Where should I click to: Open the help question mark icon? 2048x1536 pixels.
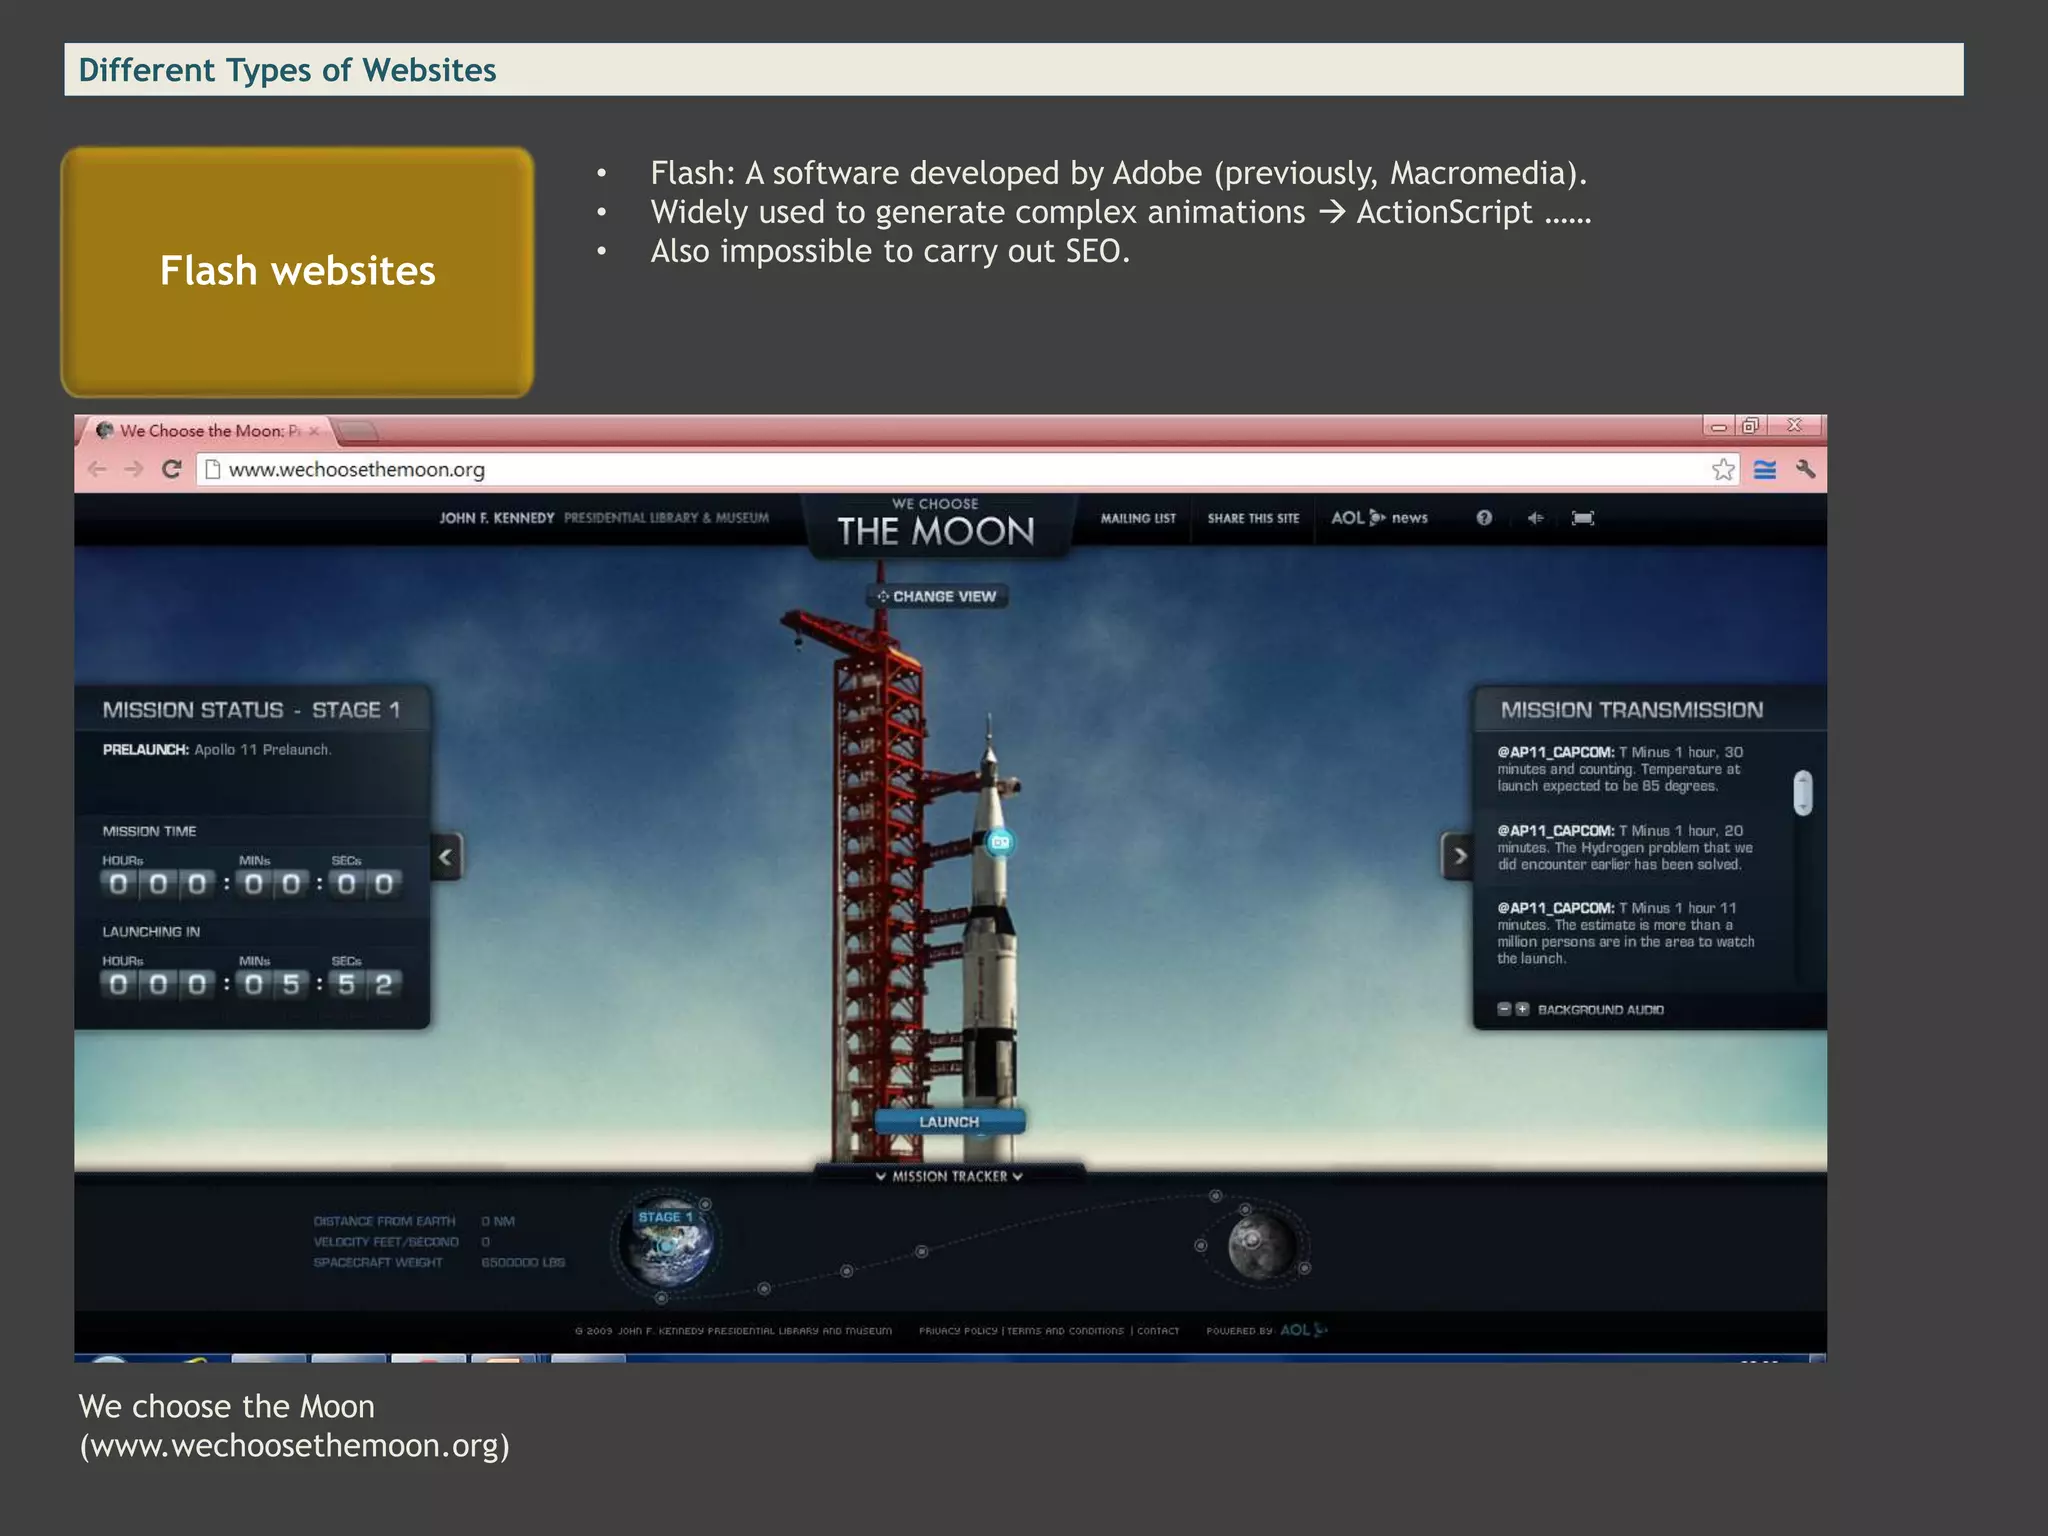tap(1484, 517)
